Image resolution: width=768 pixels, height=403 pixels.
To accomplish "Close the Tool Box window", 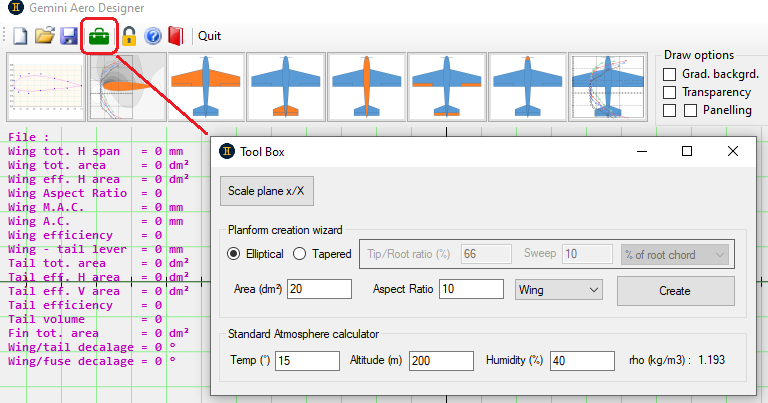I will [733, 151].
